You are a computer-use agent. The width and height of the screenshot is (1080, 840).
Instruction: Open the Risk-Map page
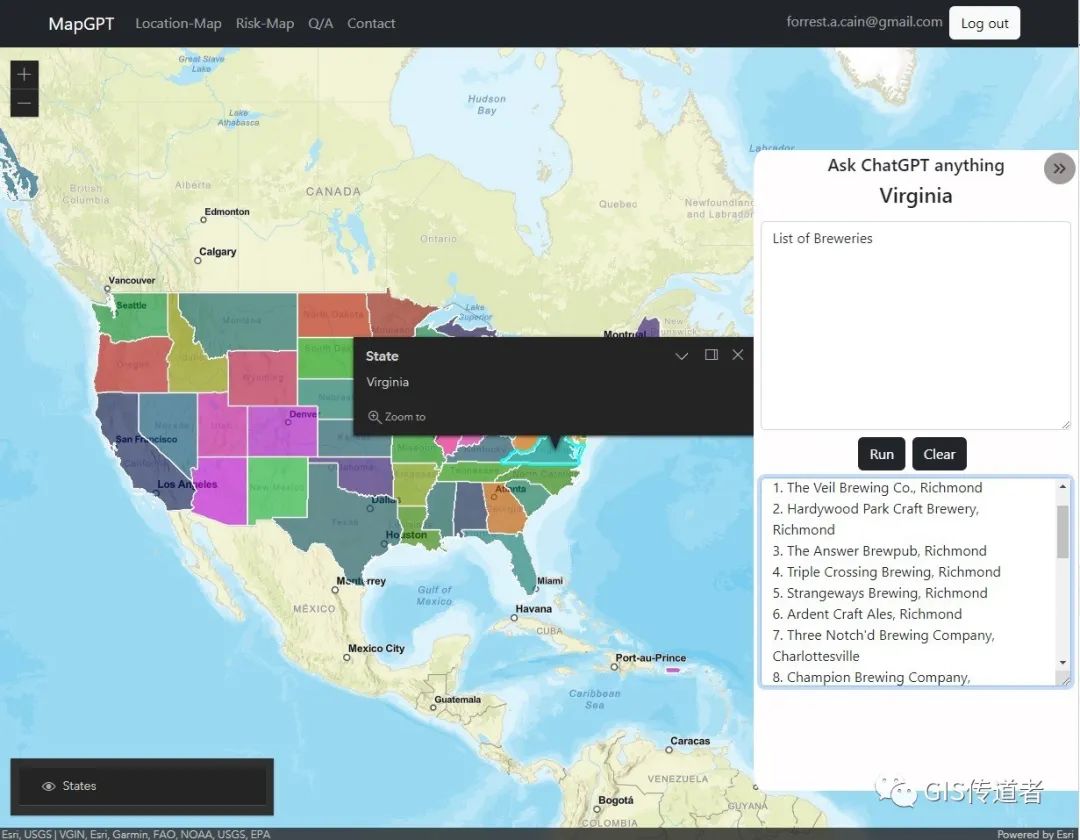coord(264,23)
